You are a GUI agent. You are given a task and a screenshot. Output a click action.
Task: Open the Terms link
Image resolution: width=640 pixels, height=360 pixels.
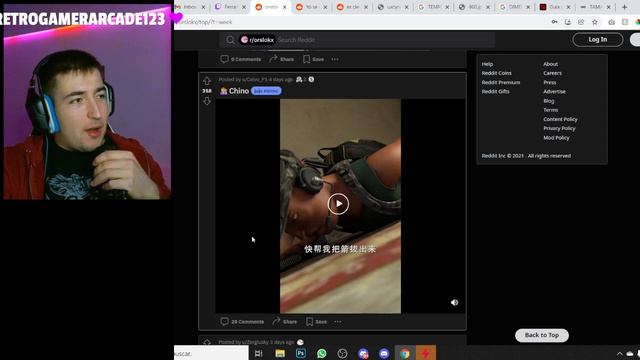[x=551, y=110]
